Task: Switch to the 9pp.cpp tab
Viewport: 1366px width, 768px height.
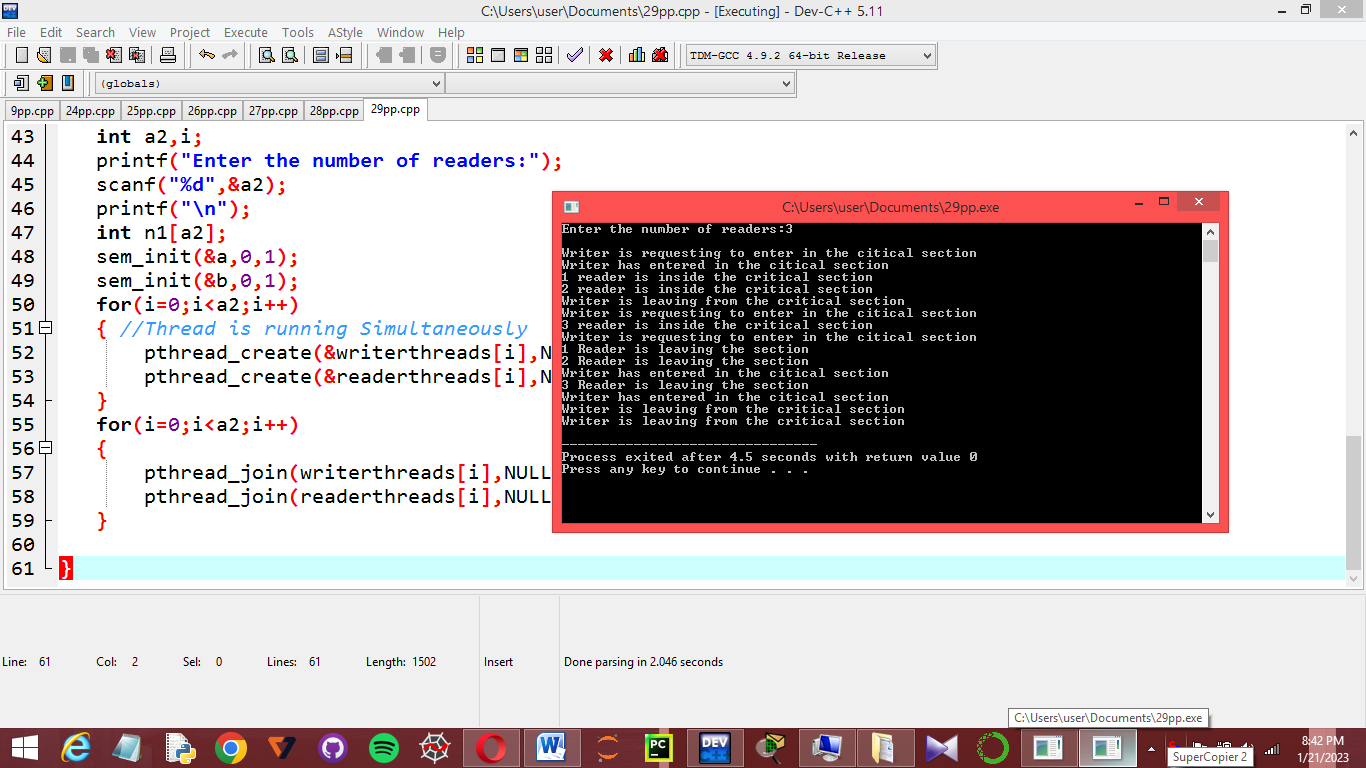Action: coord(32,111)
